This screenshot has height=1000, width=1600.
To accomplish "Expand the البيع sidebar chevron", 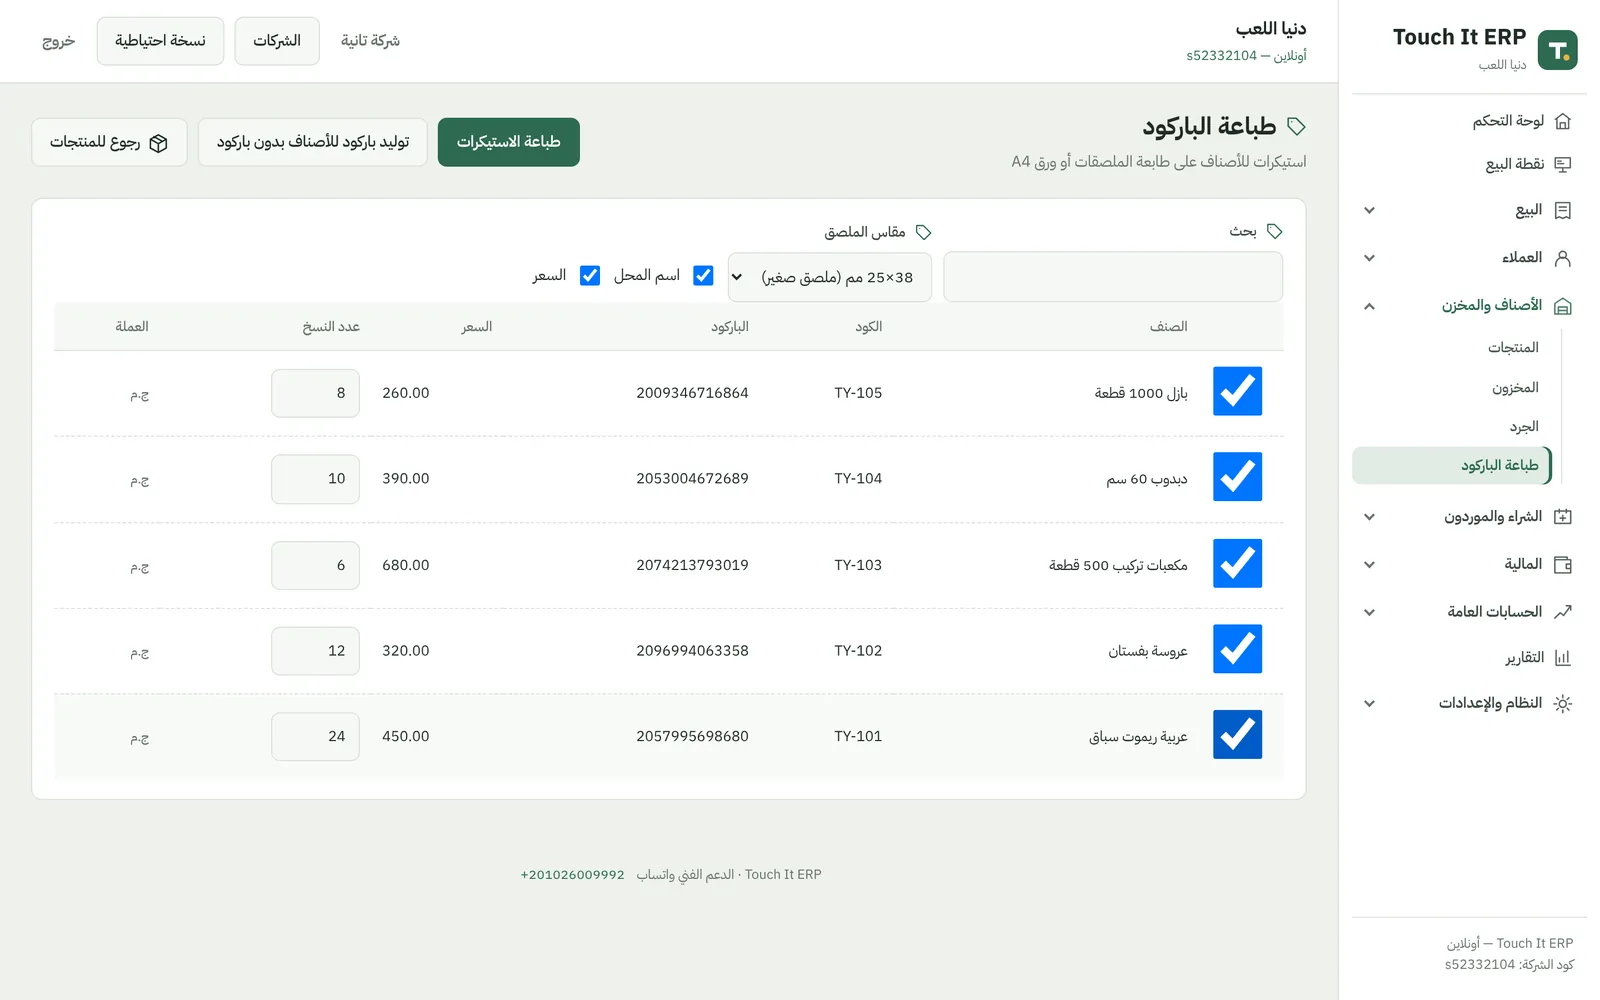I will click(1370, 211).
